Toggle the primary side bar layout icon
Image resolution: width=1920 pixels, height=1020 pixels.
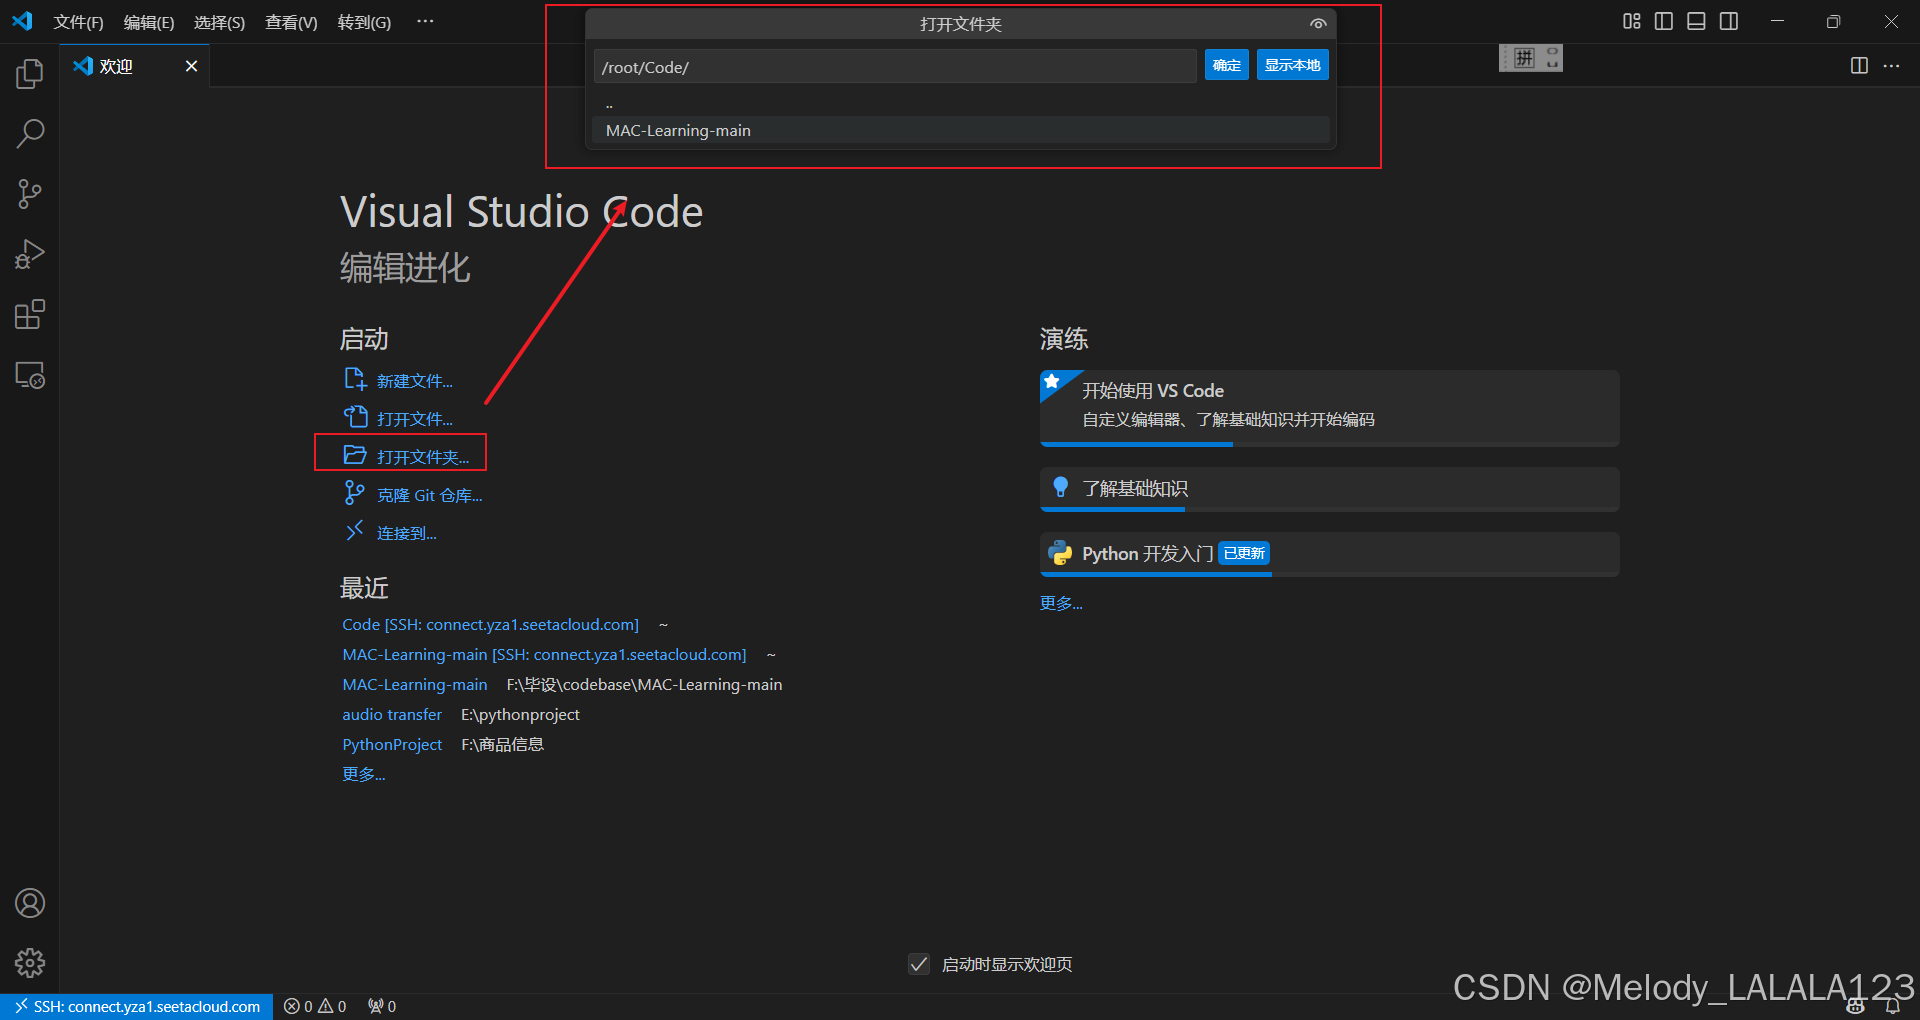(1664, 21)
